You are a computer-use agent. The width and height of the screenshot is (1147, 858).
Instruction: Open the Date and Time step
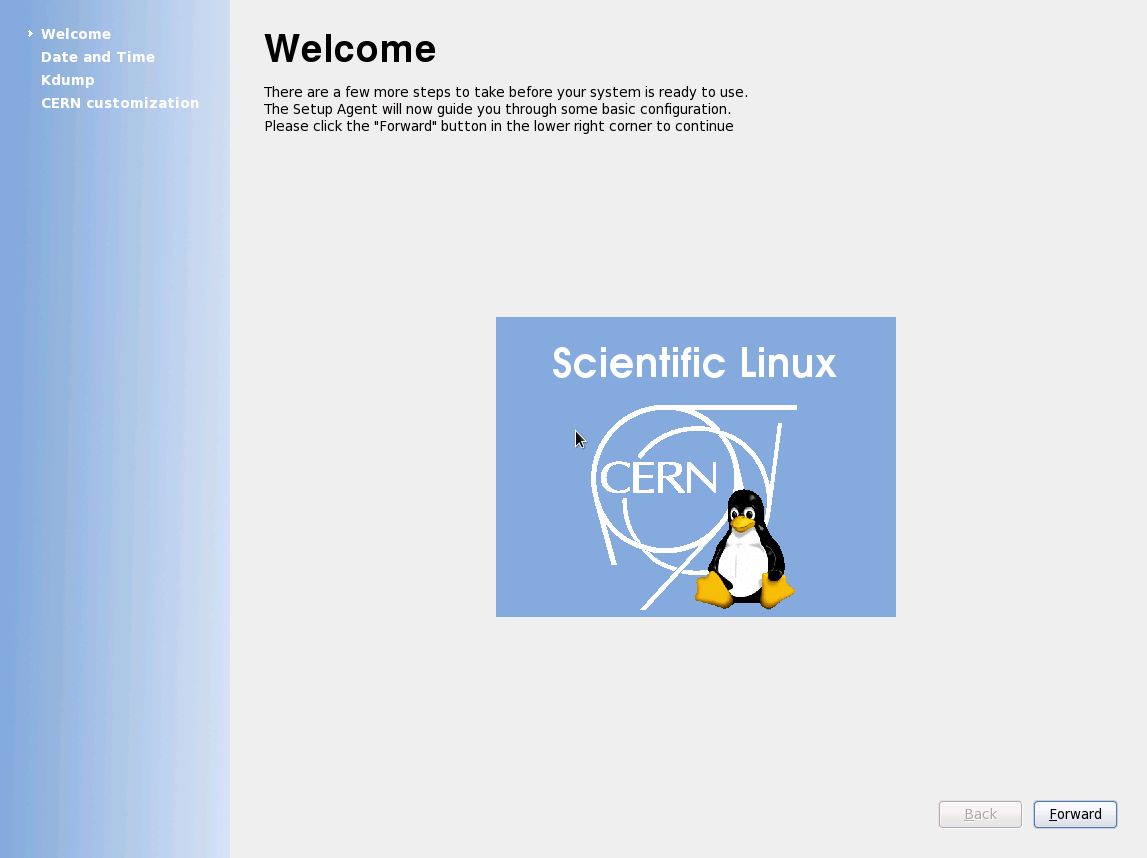pyautogui.click(x=98, y=57)
